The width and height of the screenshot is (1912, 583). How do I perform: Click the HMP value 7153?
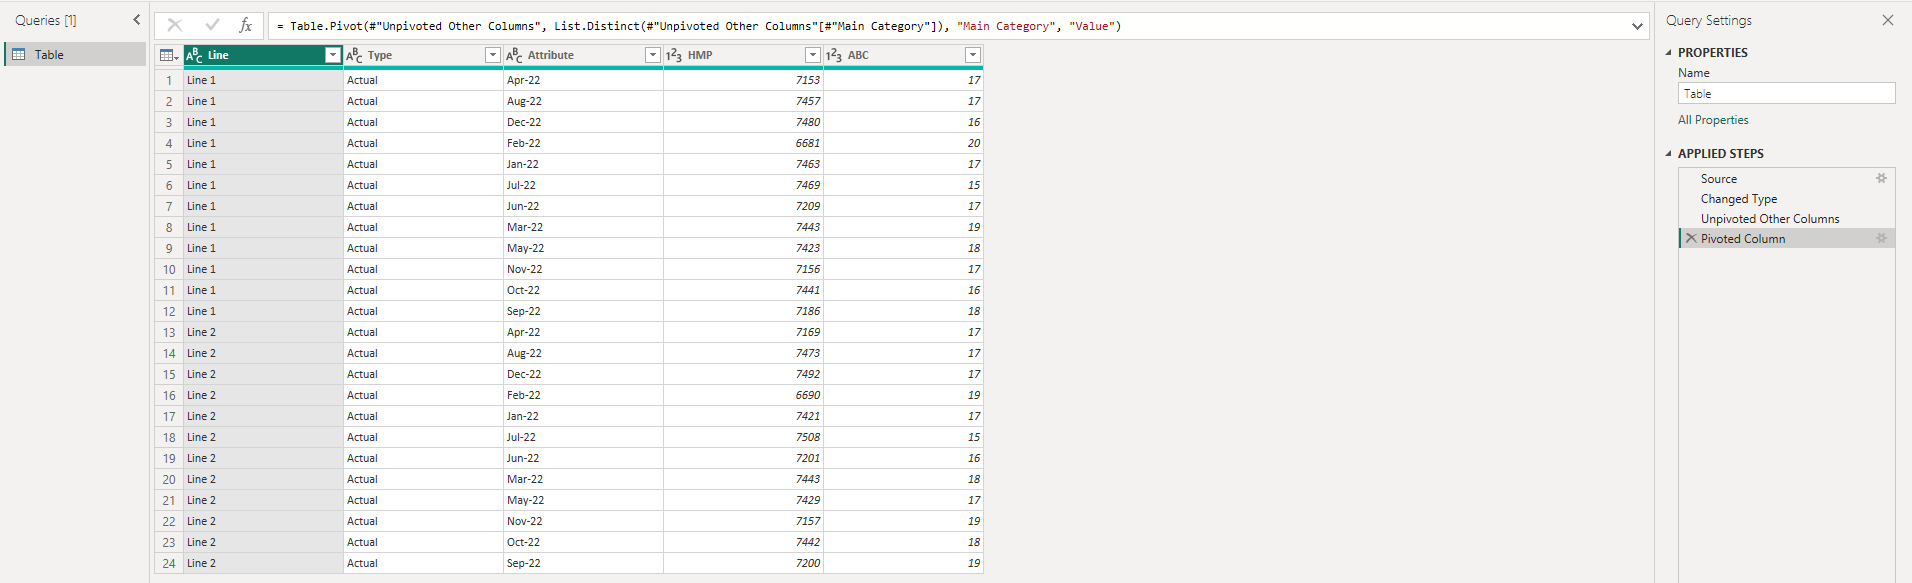(x=744, y=80)
